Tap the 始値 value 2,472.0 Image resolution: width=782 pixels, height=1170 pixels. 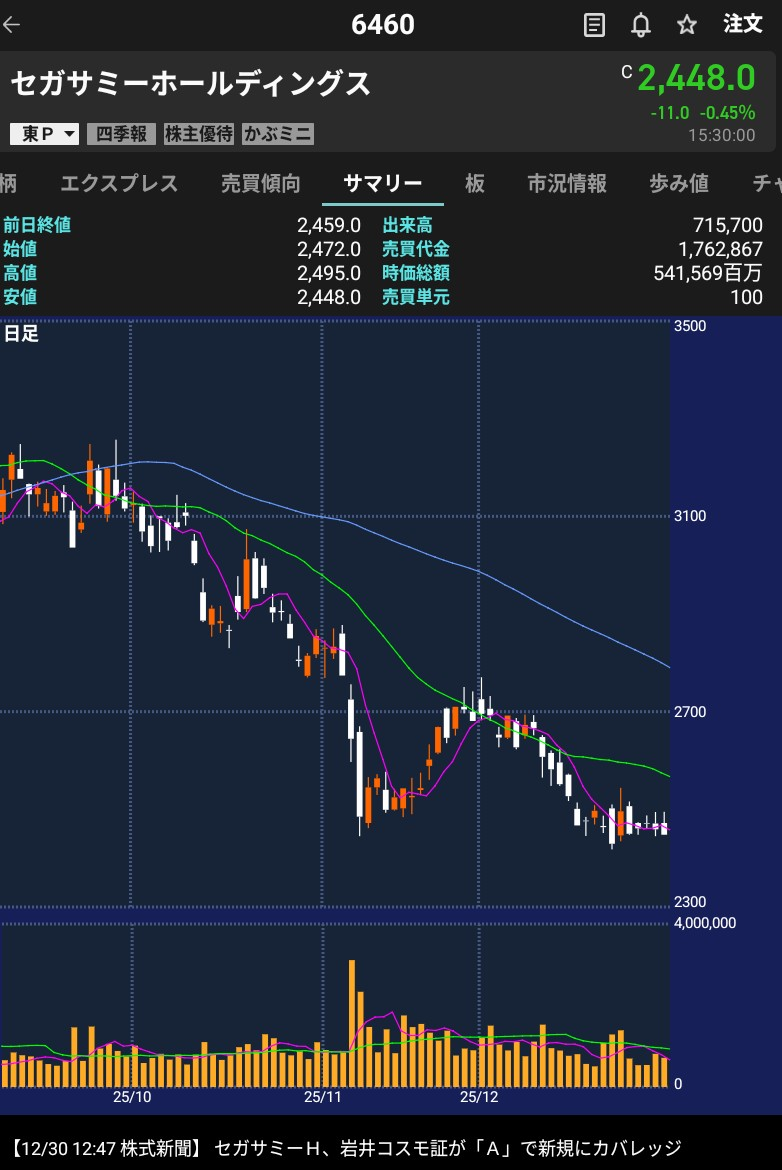pos(328,249)
